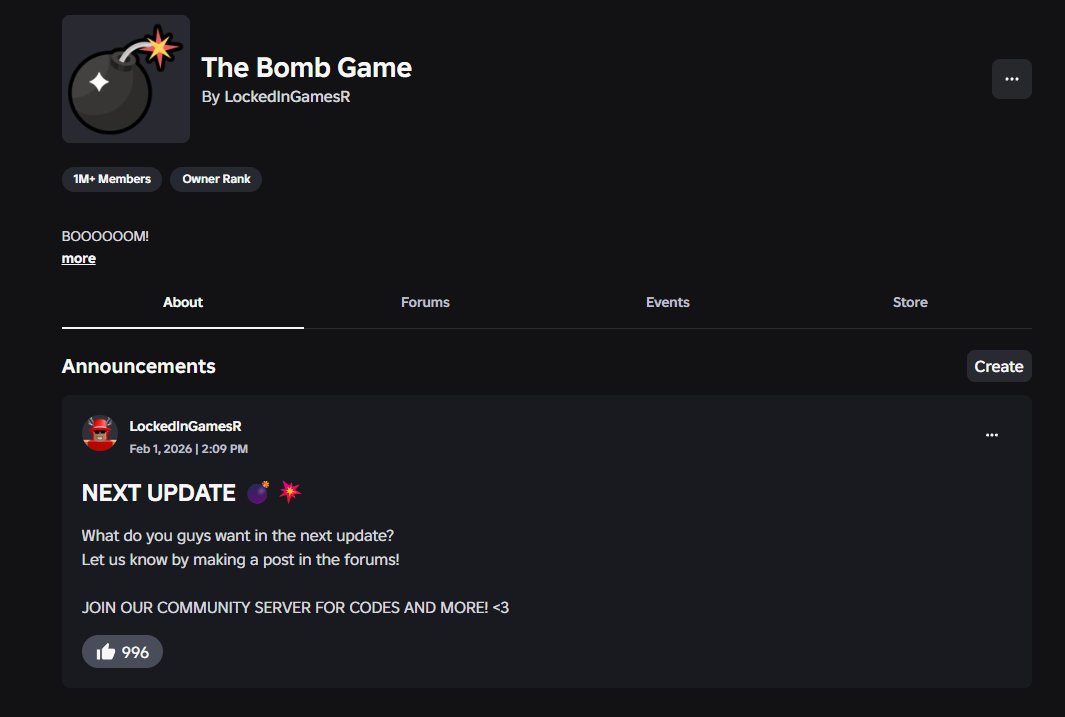Expand the description with the more link
1065x717 pixels.
coord(79,259)
